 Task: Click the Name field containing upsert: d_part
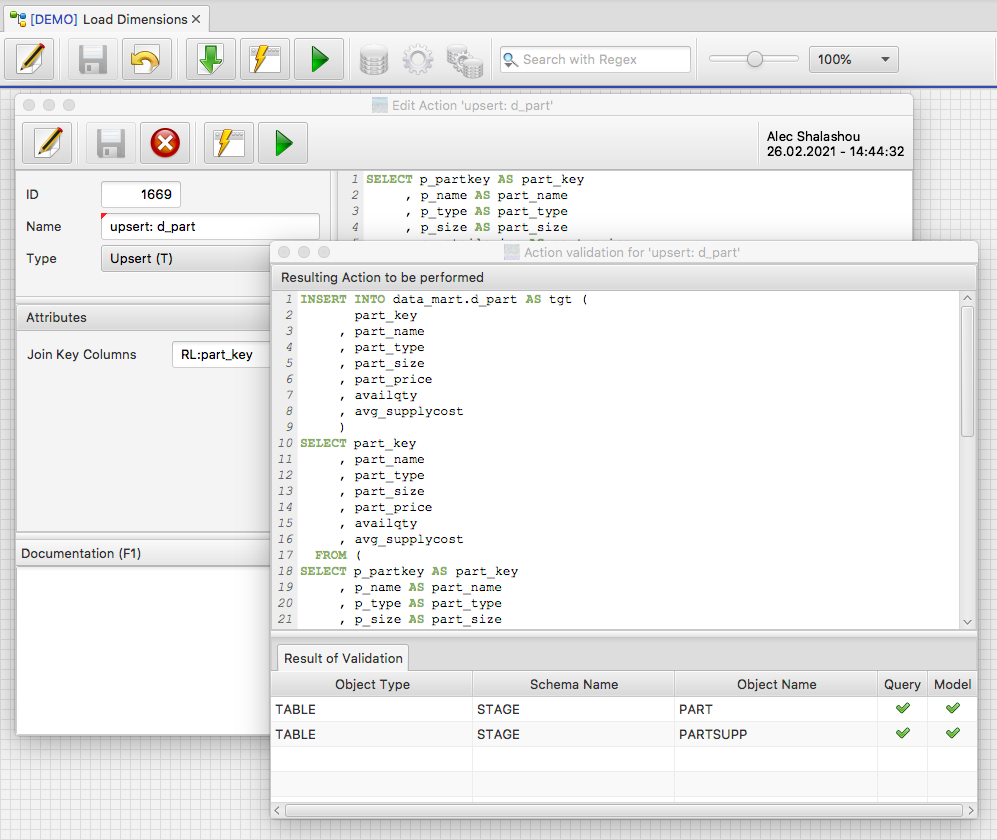point(210,227)
